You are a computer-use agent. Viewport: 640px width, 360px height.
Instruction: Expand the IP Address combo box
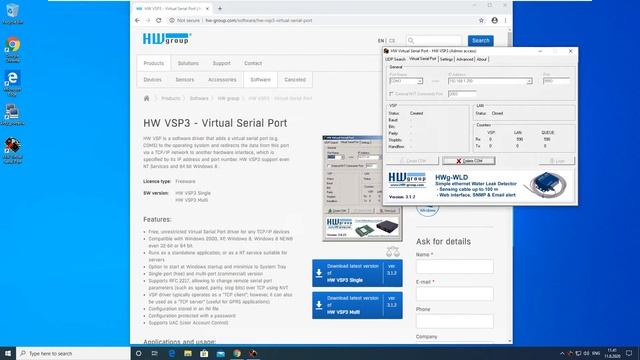tap(529, 81)
